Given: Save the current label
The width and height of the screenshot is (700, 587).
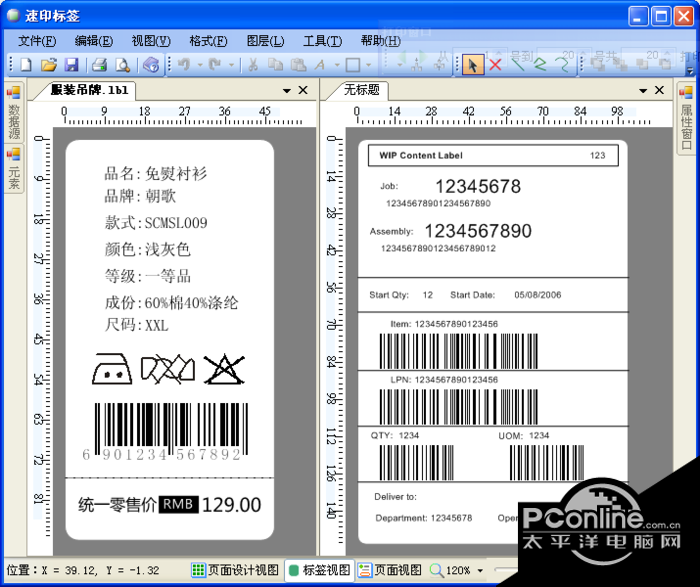Looking at the screenshot, I should coord(71,65).
